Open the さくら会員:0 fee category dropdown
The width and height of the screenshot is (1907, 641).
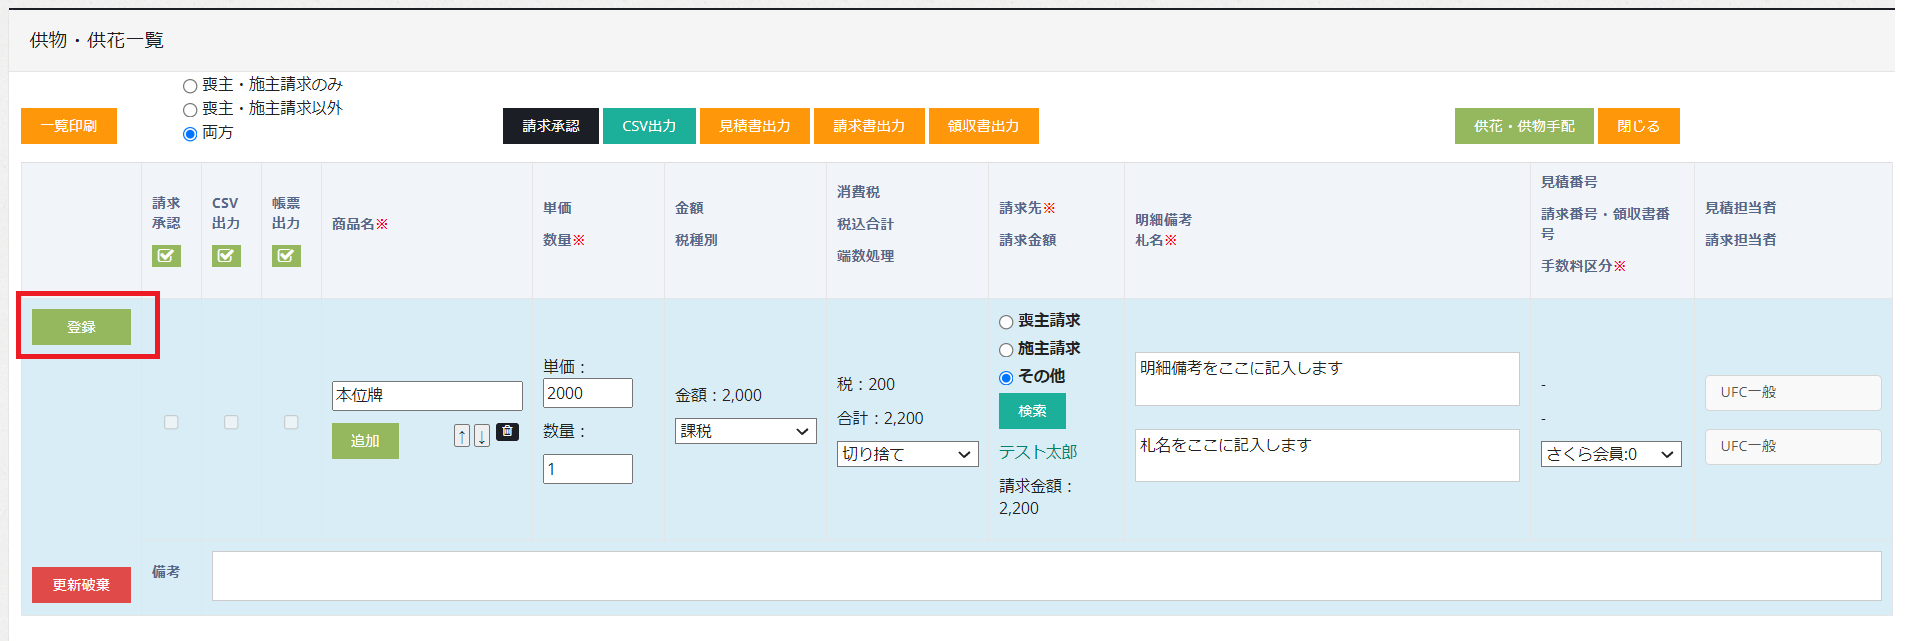[1610, 454]
